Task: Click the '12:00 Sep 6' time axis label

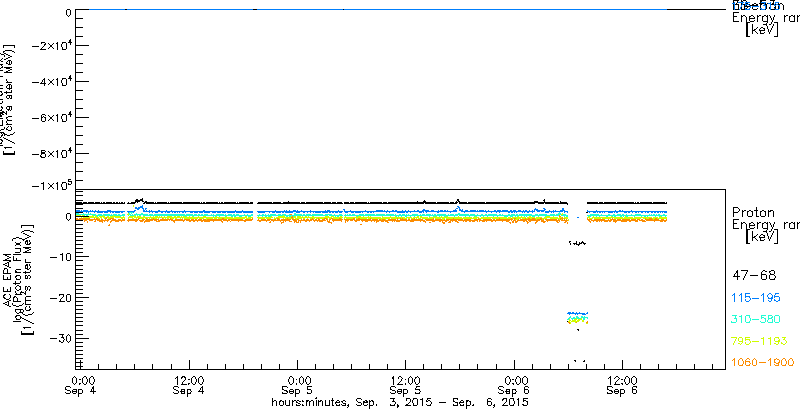Action: [622, 385]
